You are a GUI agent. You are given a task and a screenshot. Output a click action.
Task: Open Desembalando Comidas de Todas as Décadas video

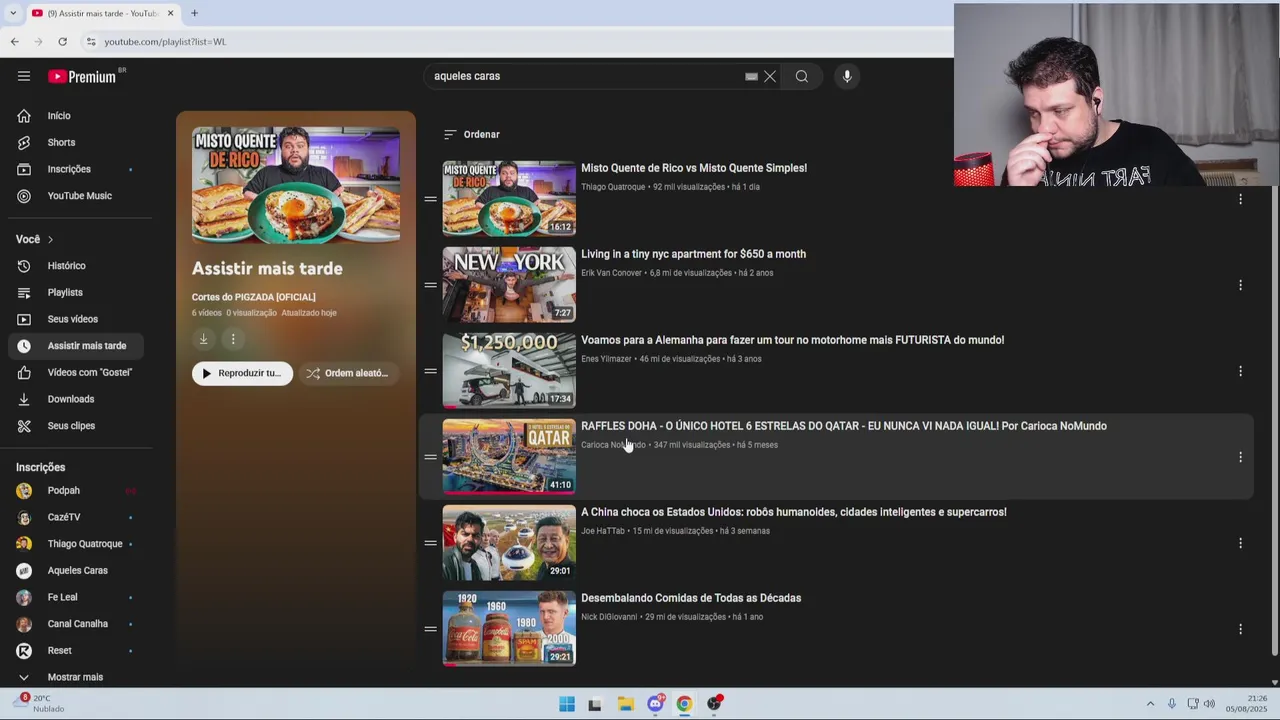[x=691, y=598]
